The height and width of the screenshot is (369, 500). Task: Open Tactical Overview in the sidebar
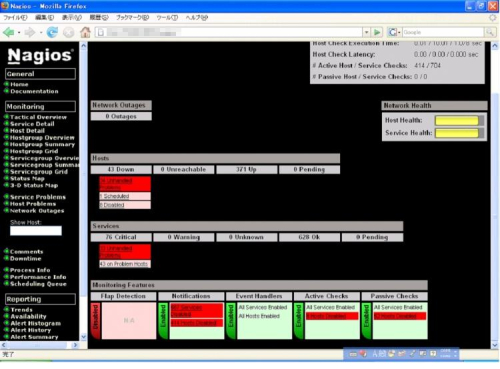[38, 117]
